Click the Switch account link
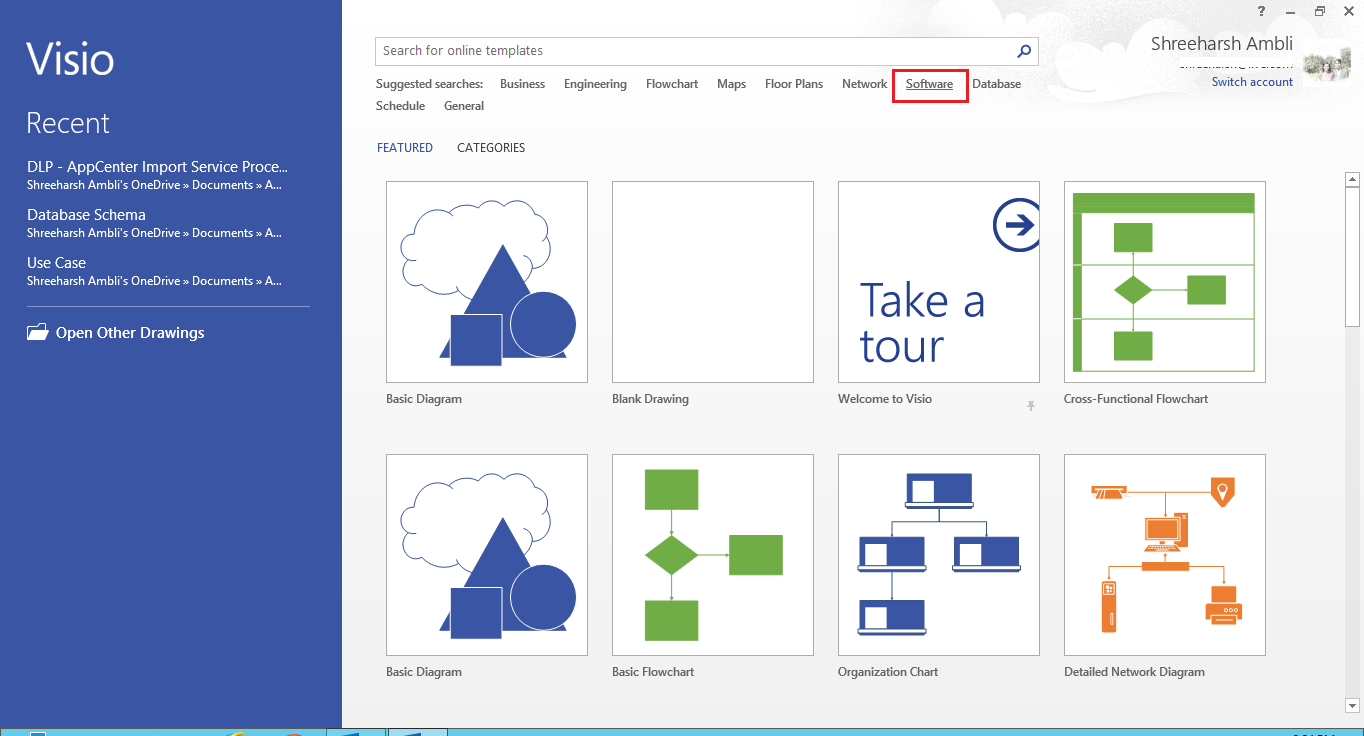1364x736 pixels. tap(1252, 82)
